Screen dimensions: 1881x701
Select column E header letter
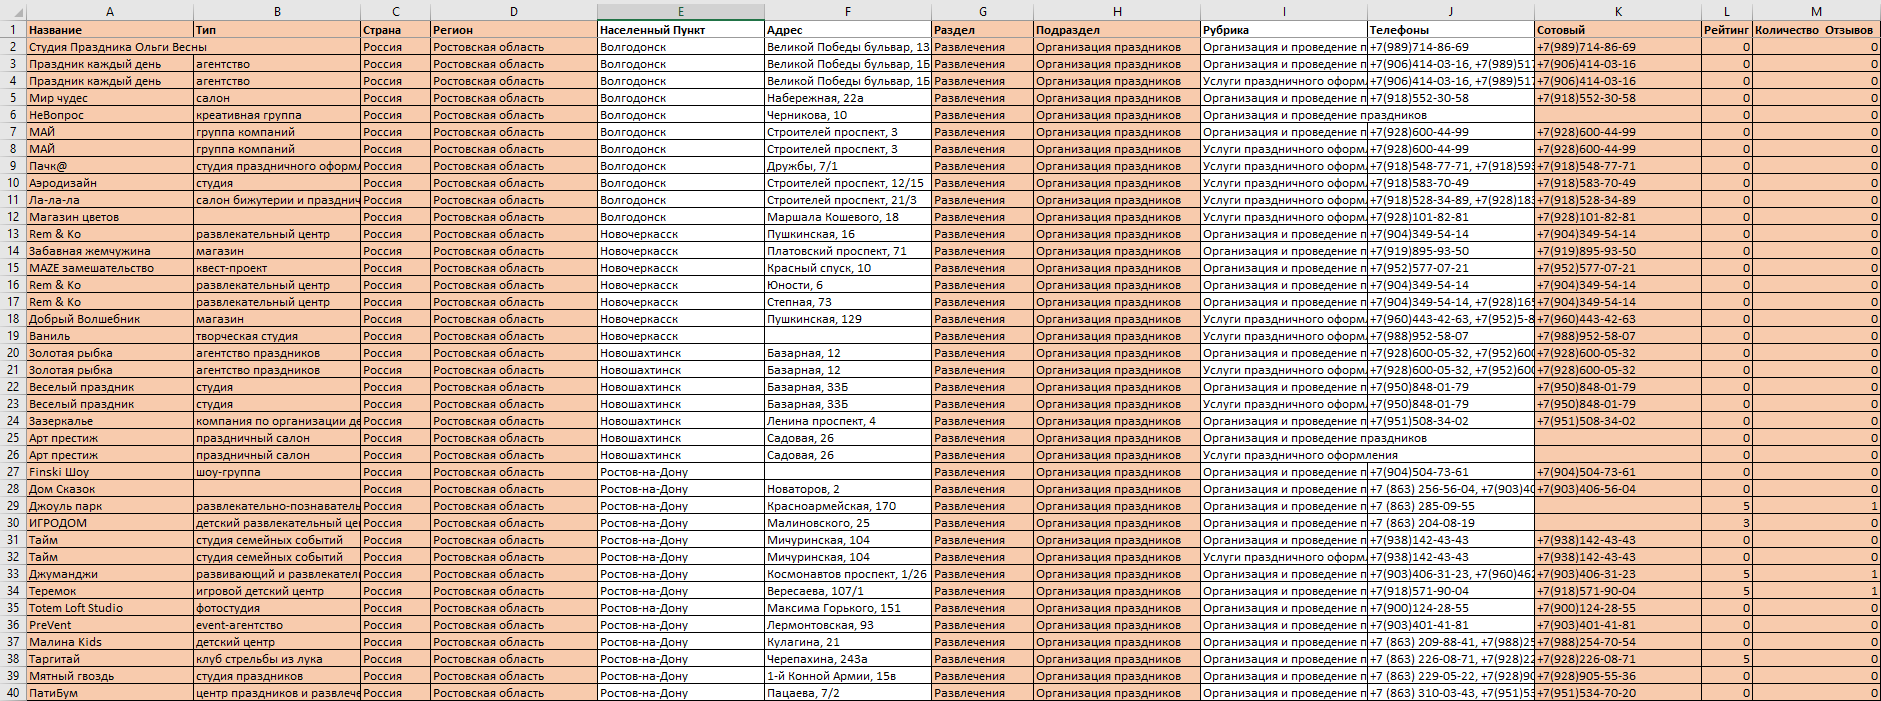point(680,11)
